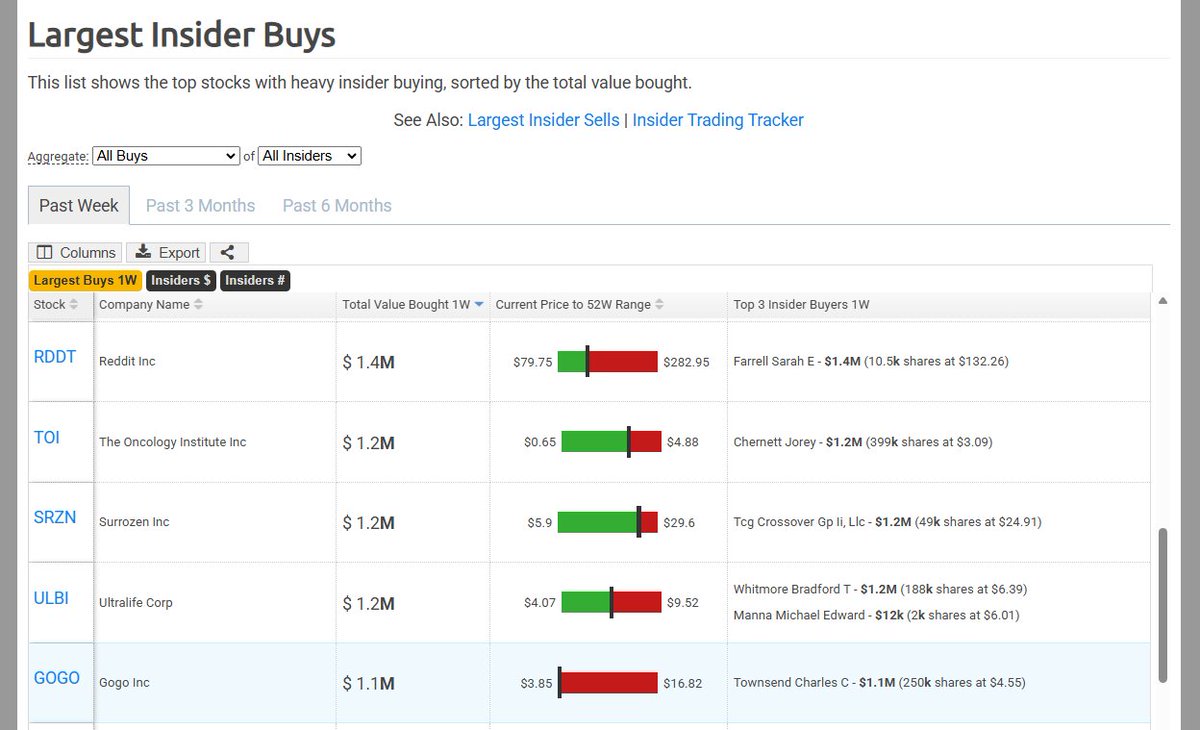Click company name Reddit Inc
This screenshot has width=1200, height=730.
[x=127, y=361]
